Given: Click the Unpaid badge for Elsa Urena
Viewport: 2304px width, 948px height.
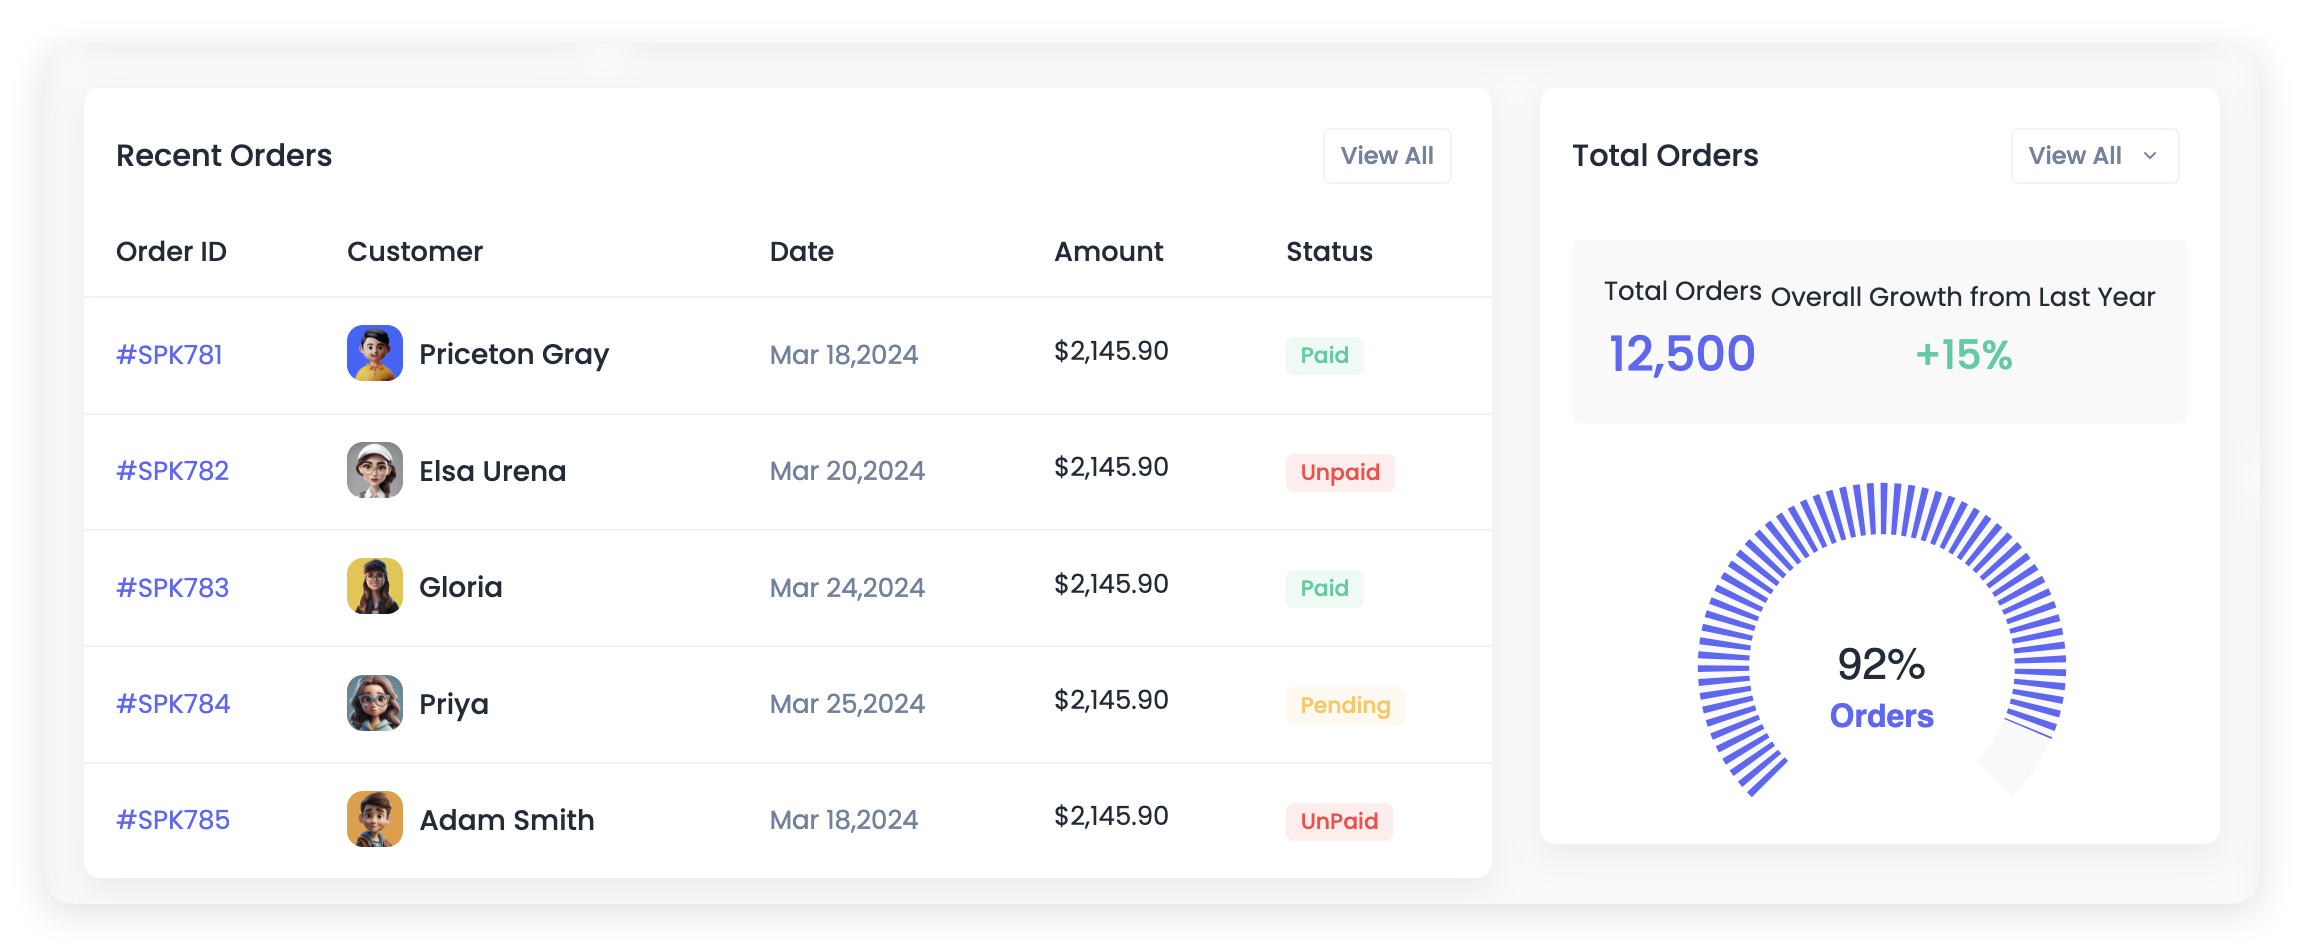Looking at the screenshot, I should 1339,472.
